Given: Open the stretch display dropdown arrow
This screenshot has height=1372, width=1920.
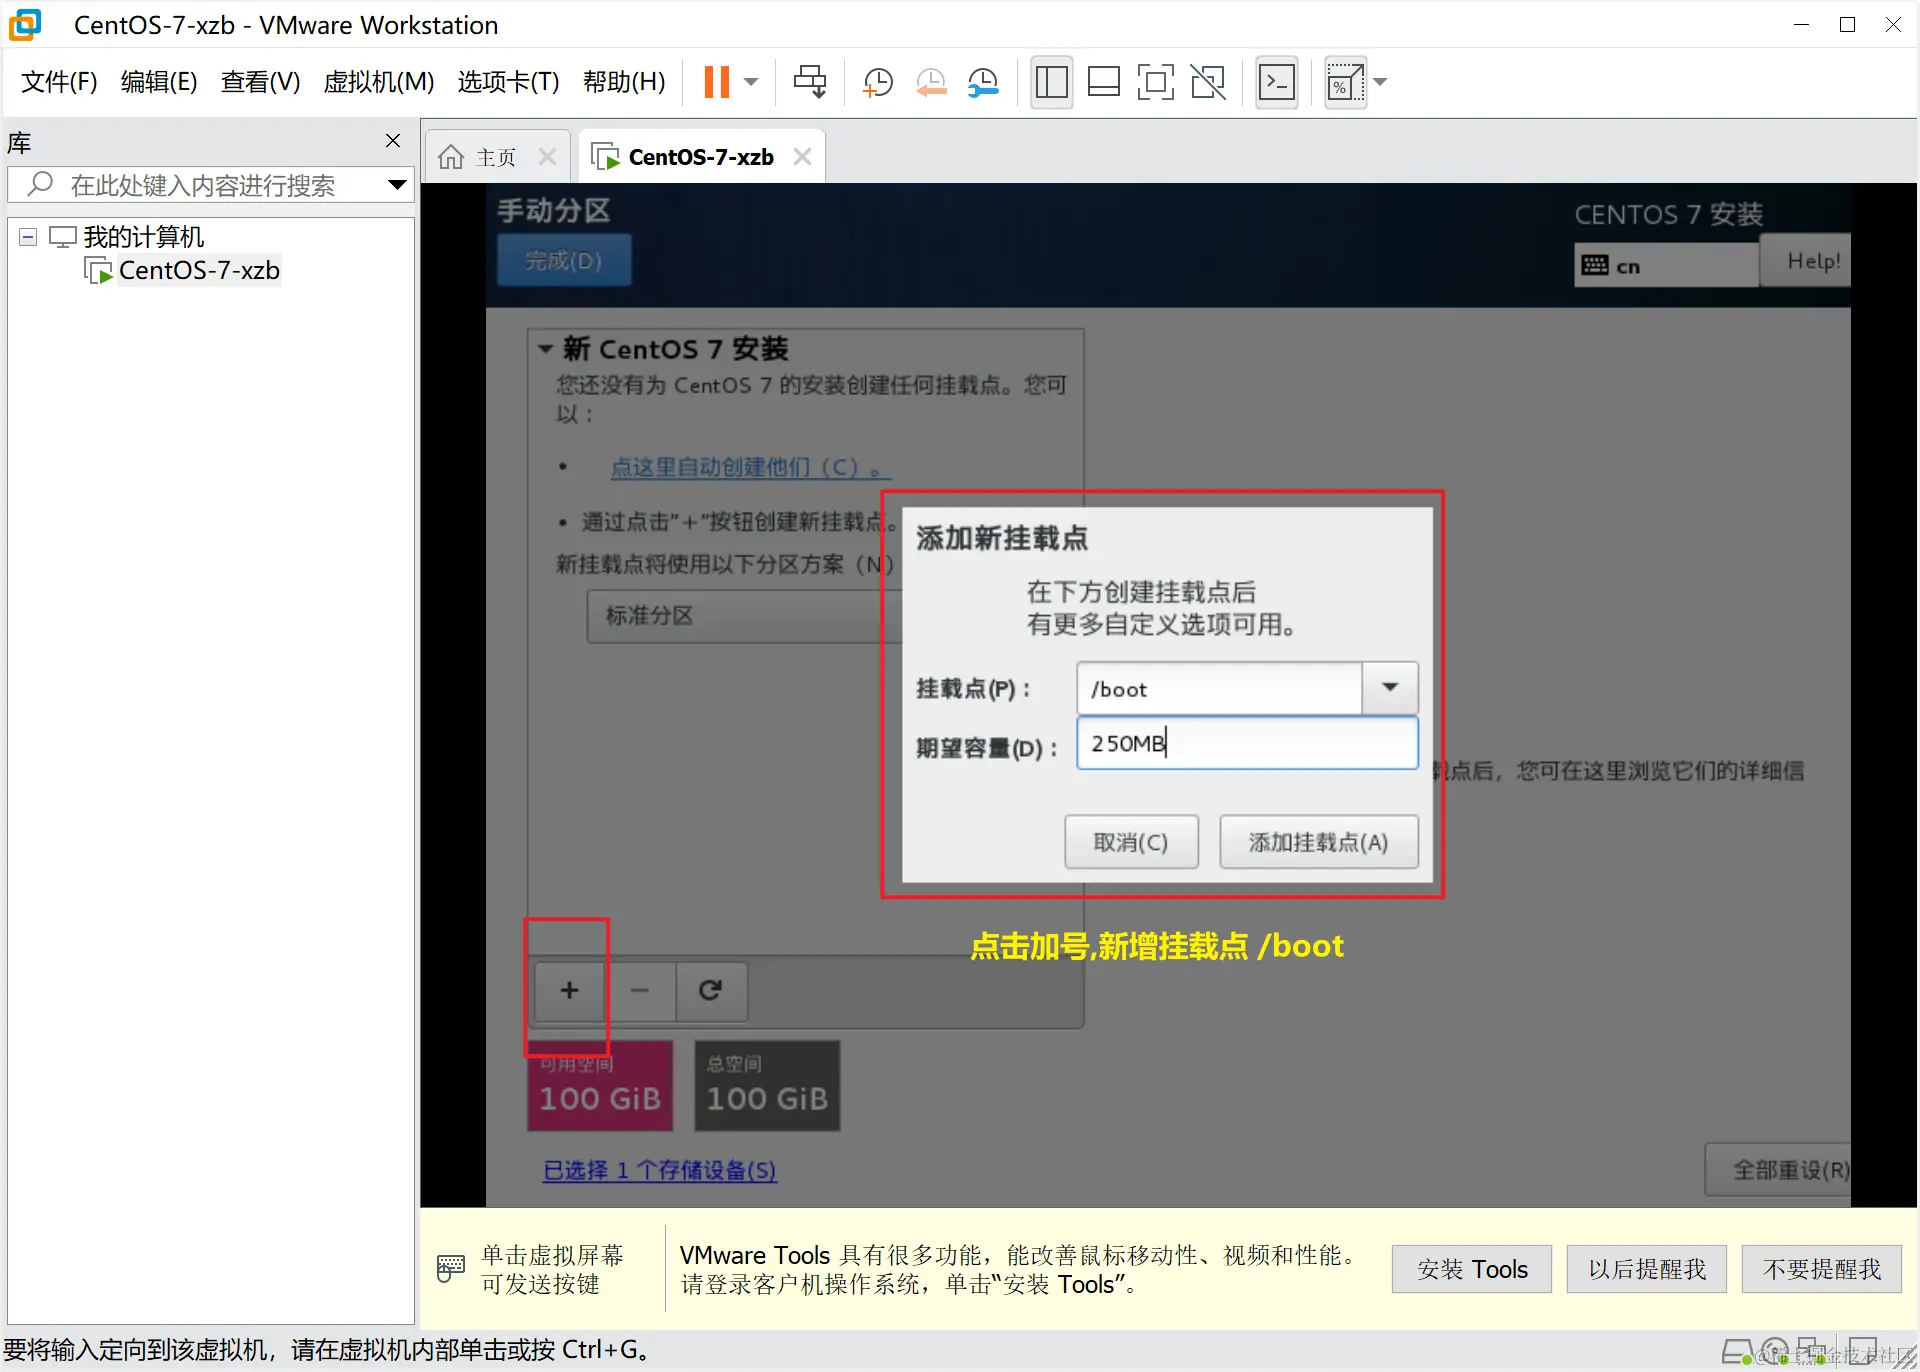Looking at the screenshot, I should click(x=1381, y=82).
